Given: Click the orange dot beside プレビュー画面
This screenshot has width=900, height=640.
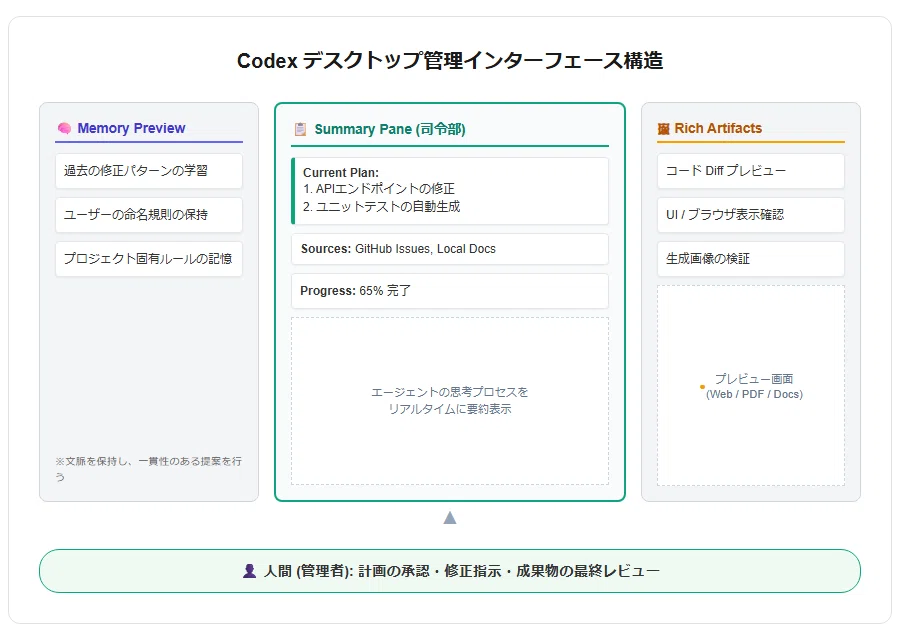Looking at the screenshot, I should (702, 387).
